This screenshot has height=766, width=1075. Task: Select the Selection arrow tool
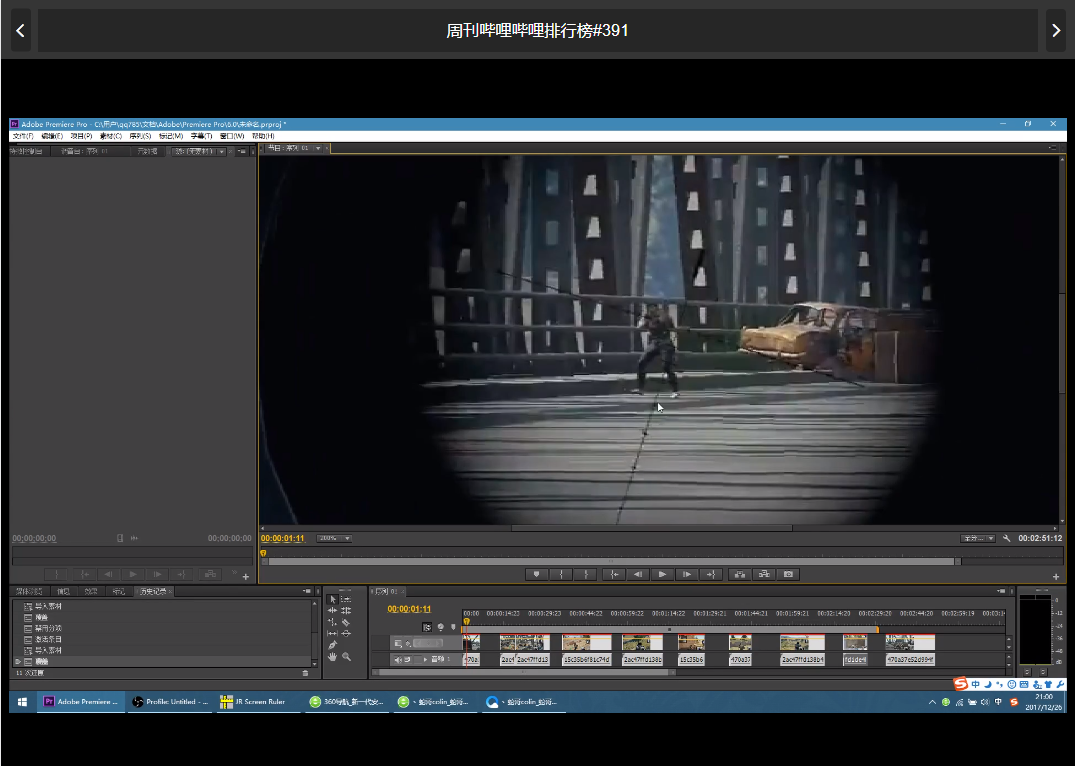[x=333, y=599]
